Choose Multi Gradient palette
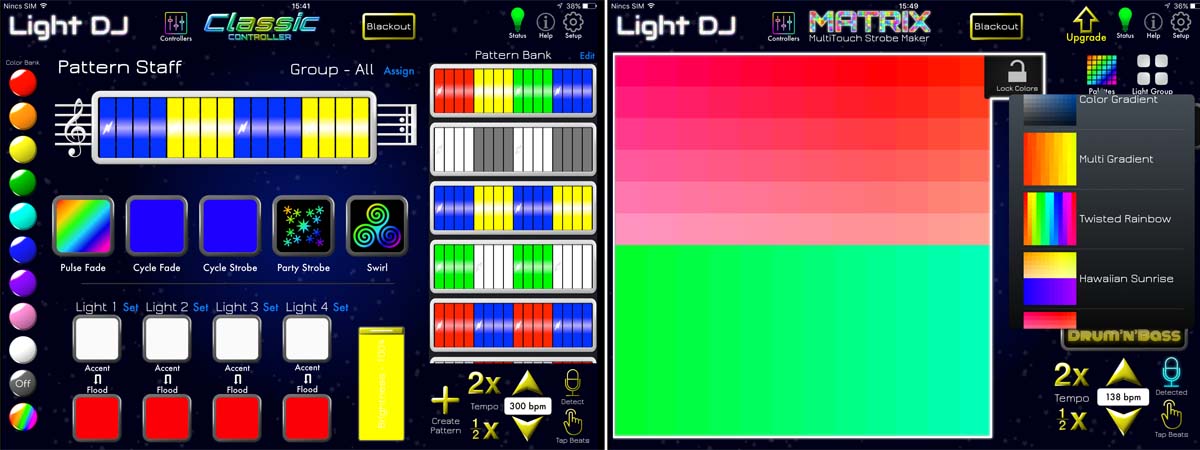Image resolution: width=1200 pixels, height=450 pixels. click(1103, 159)
